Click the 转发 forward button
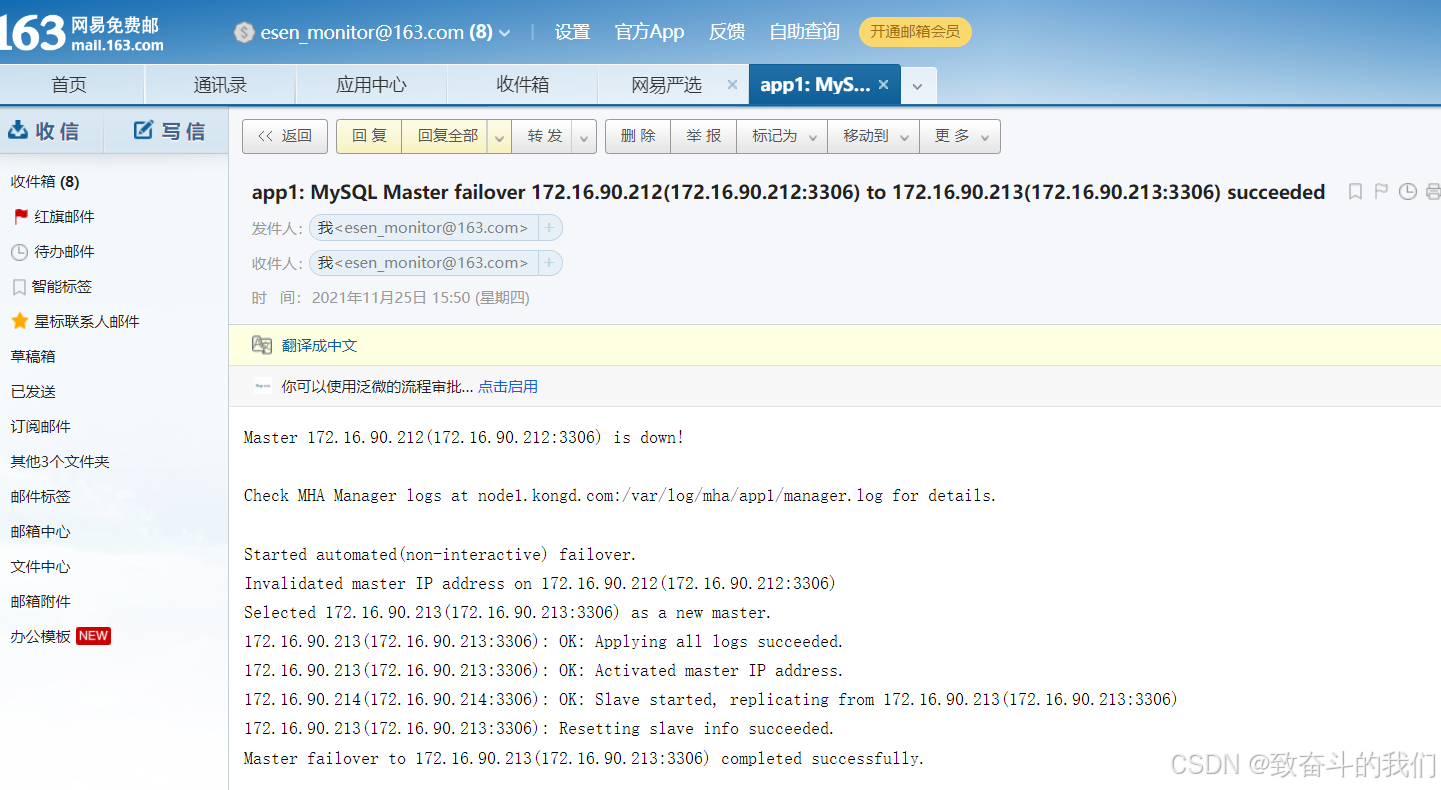 [544, 136]
